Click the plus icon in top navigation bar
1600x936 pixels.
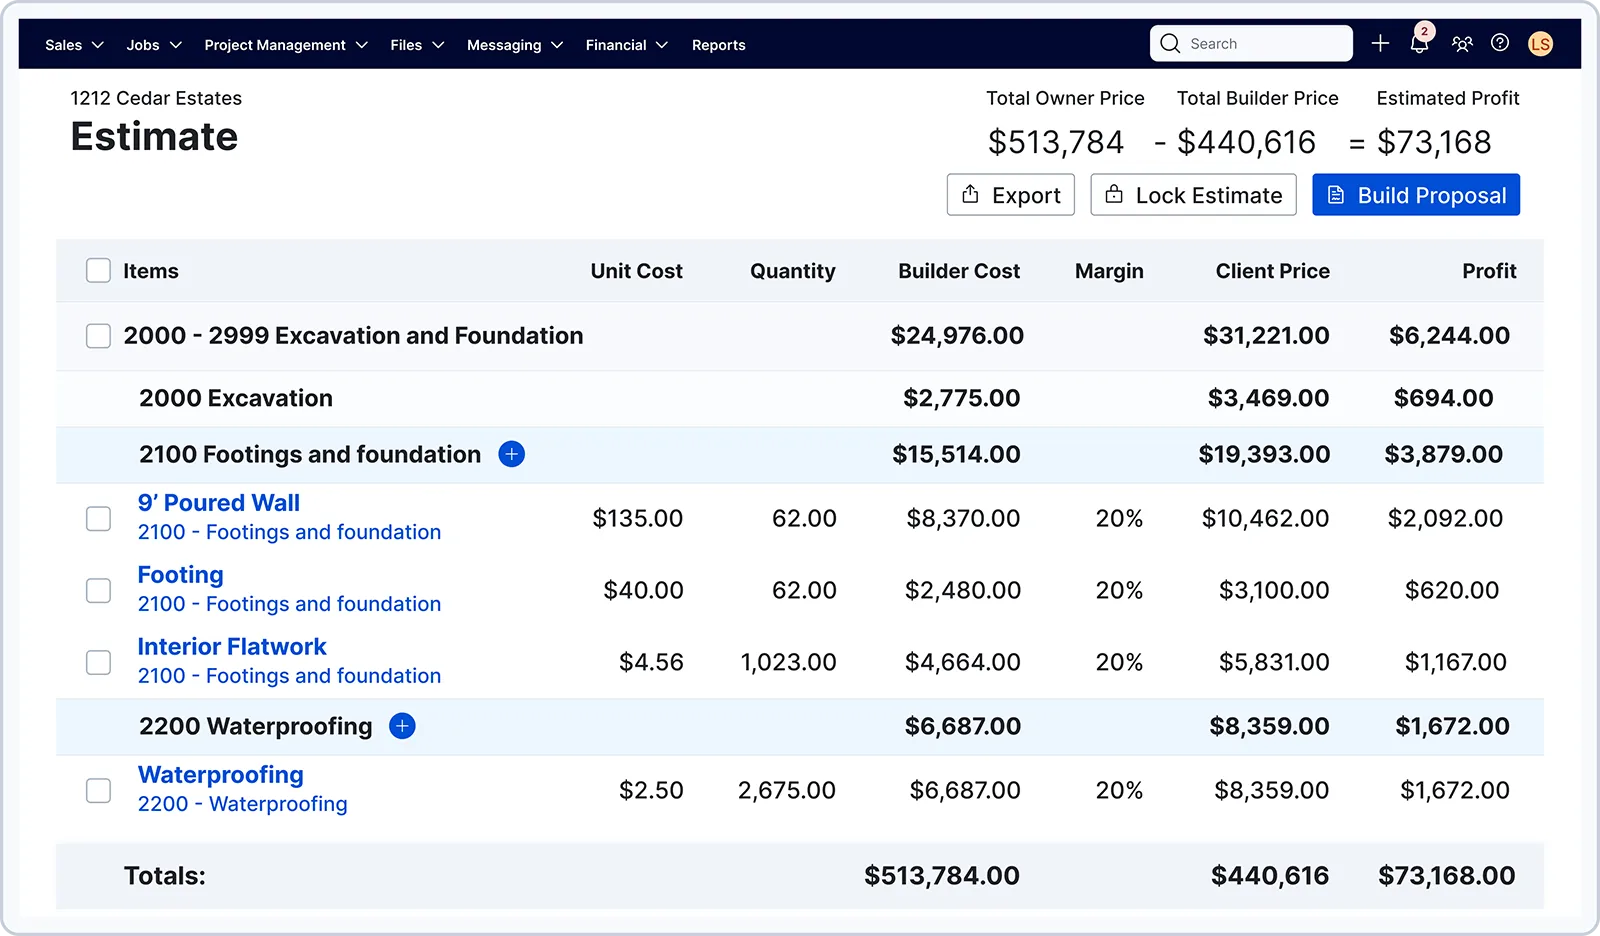coord(1380,43)
